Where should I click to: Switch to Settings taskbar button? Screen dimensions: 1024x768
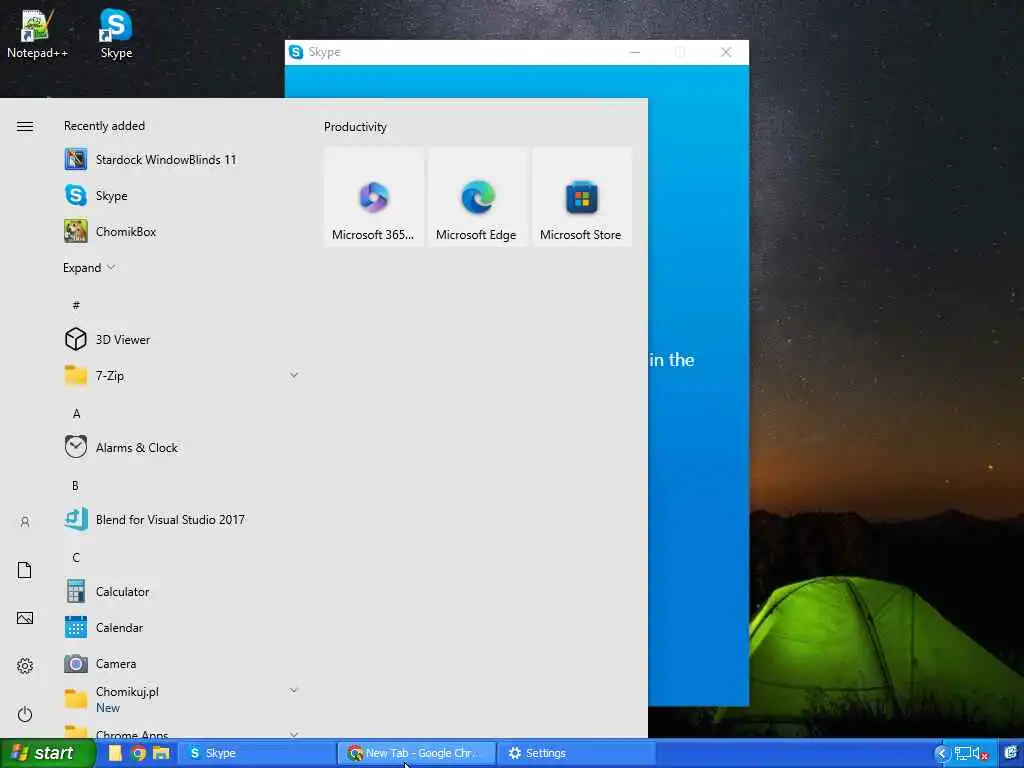(x=576, y=753)
